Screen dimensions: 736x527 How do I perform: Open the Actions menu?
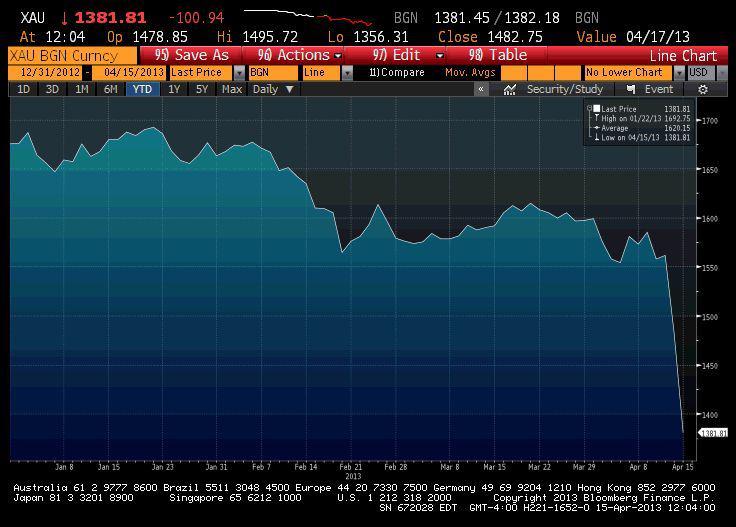tap(299, 55)
